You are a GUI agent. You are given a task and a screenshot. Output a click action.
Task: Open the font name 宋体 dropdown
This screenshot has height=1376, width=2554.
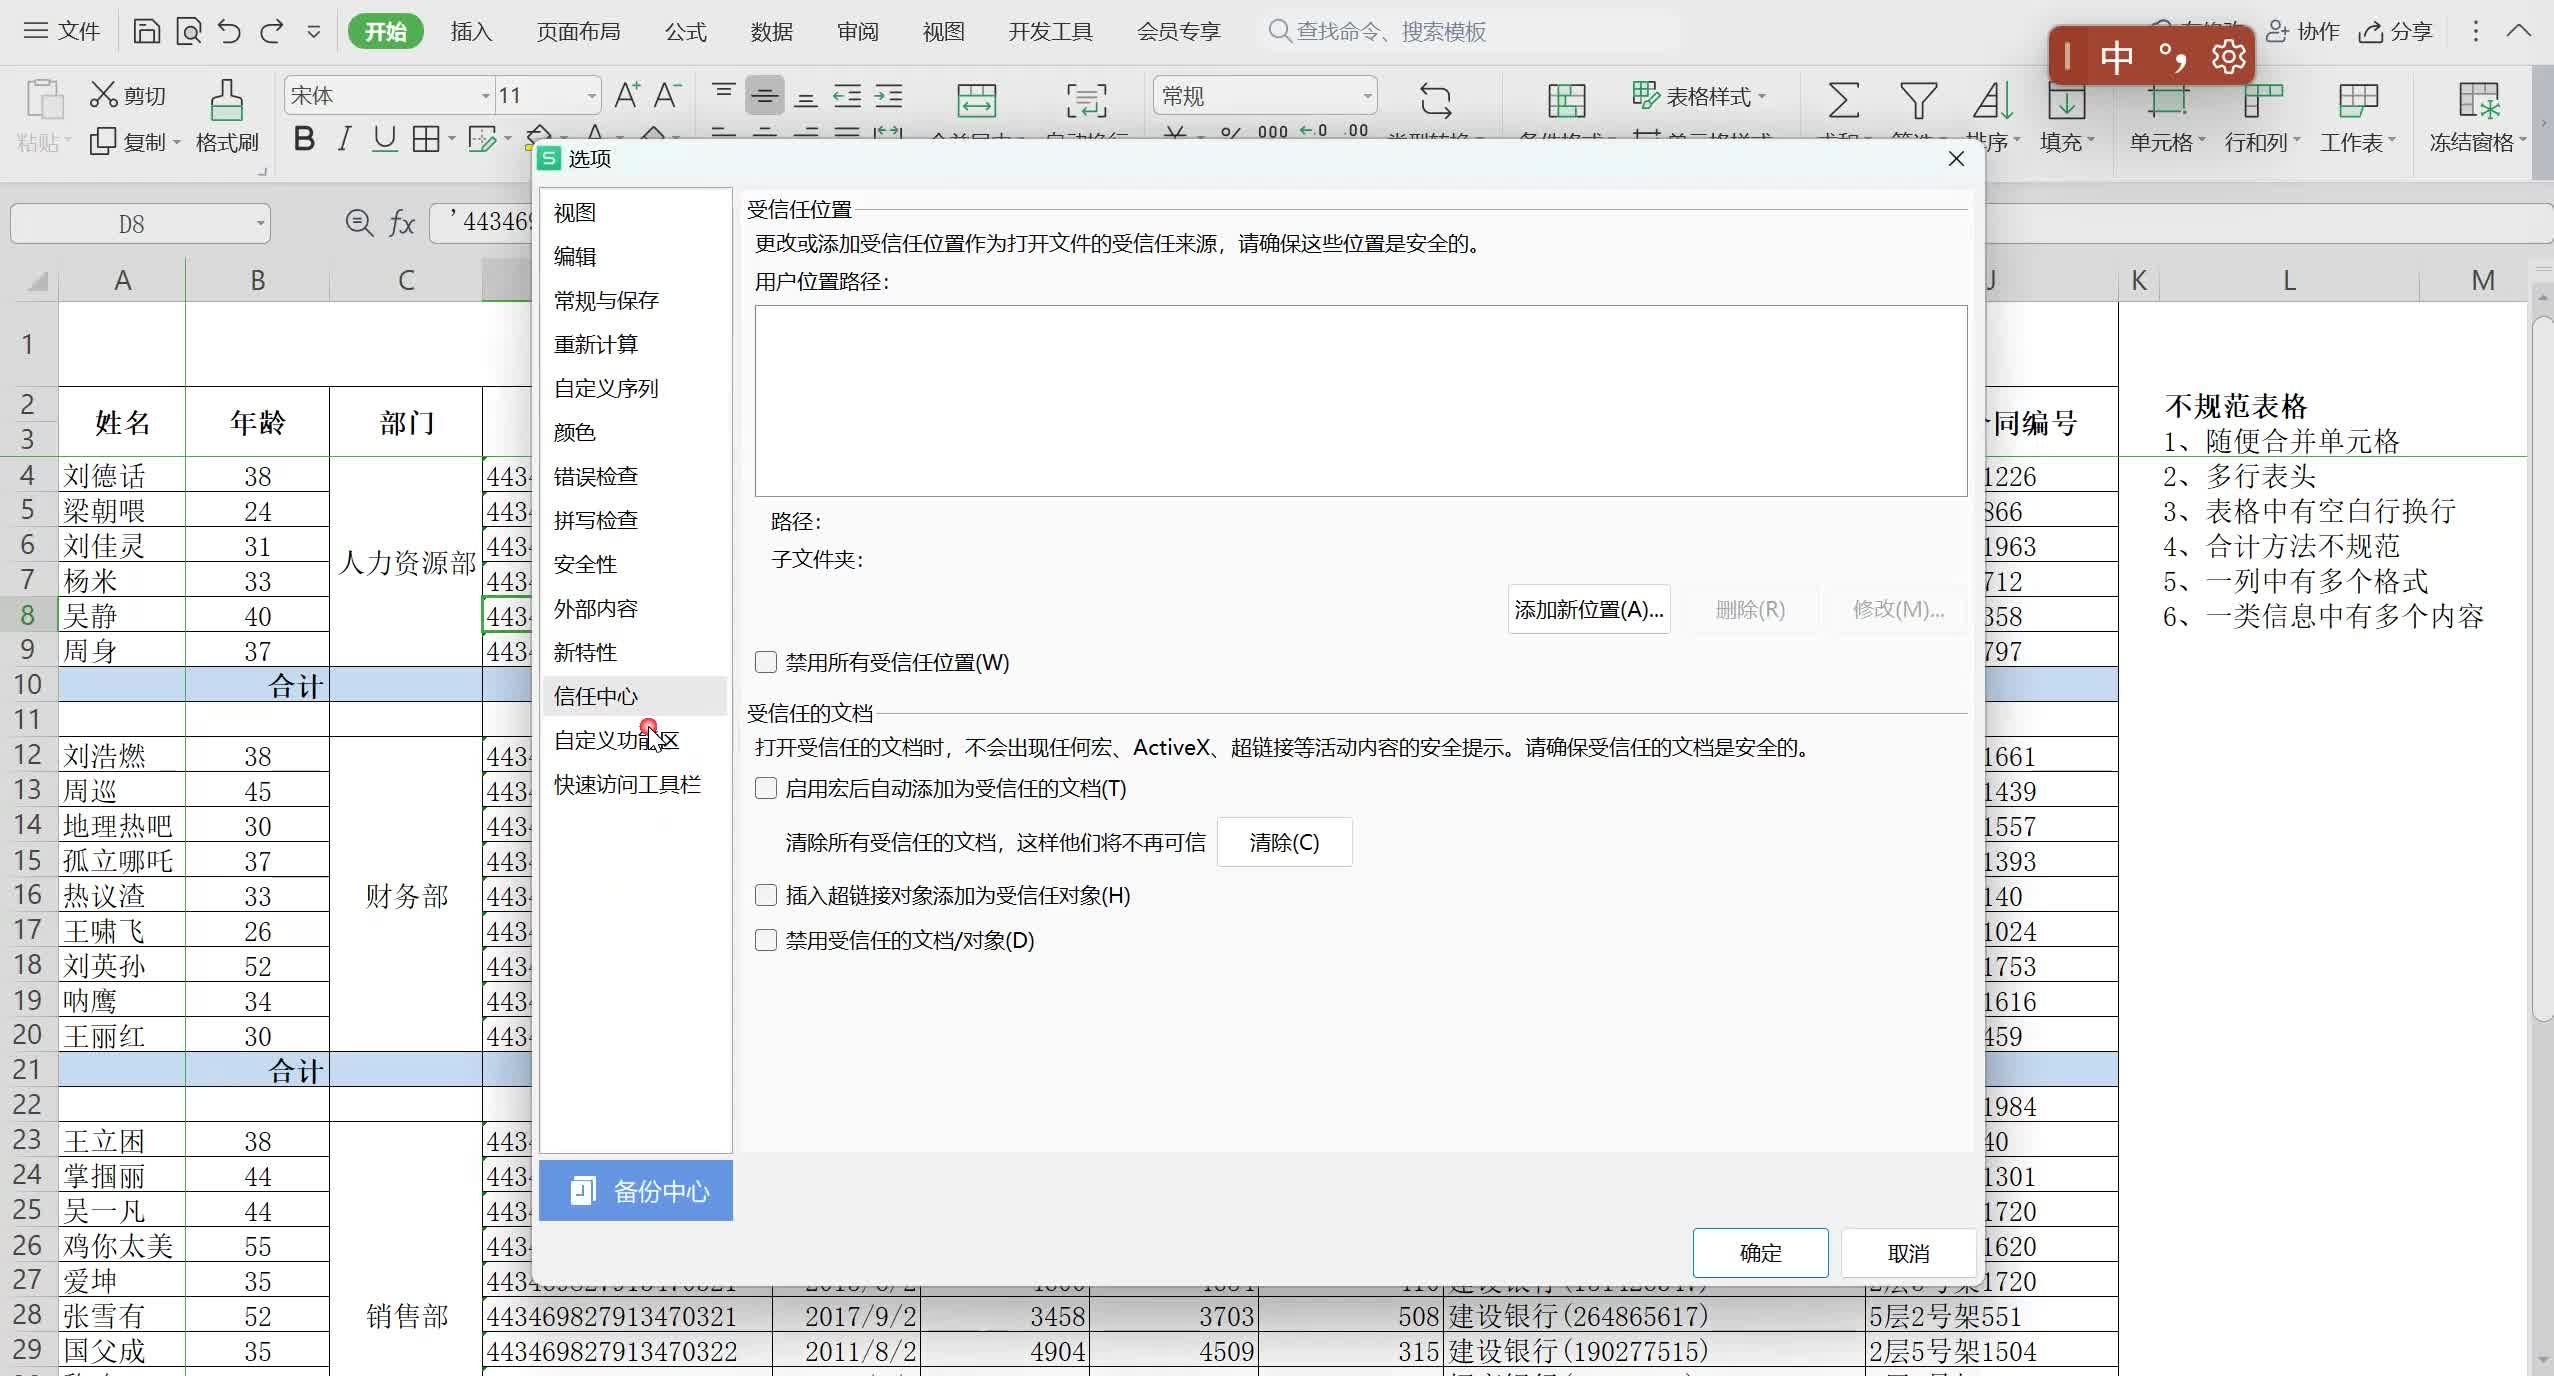tap(486, 96)
